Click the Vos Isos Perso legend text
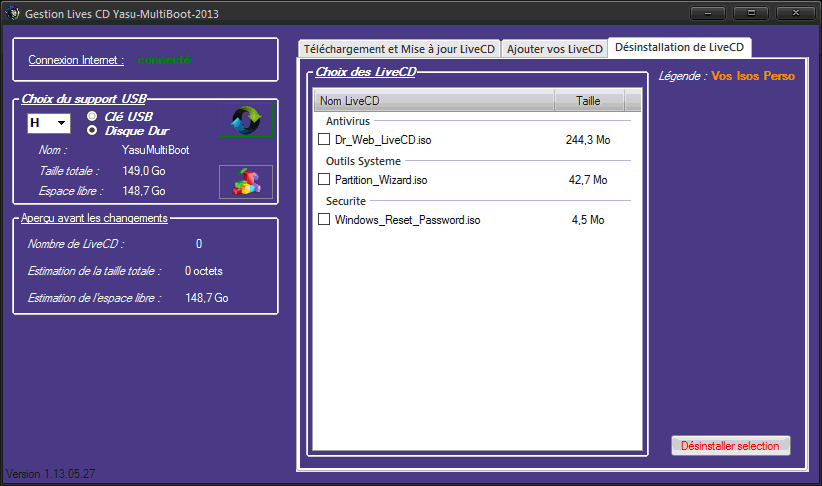Viewport: 822px width, 486px height. click(753, 76)
